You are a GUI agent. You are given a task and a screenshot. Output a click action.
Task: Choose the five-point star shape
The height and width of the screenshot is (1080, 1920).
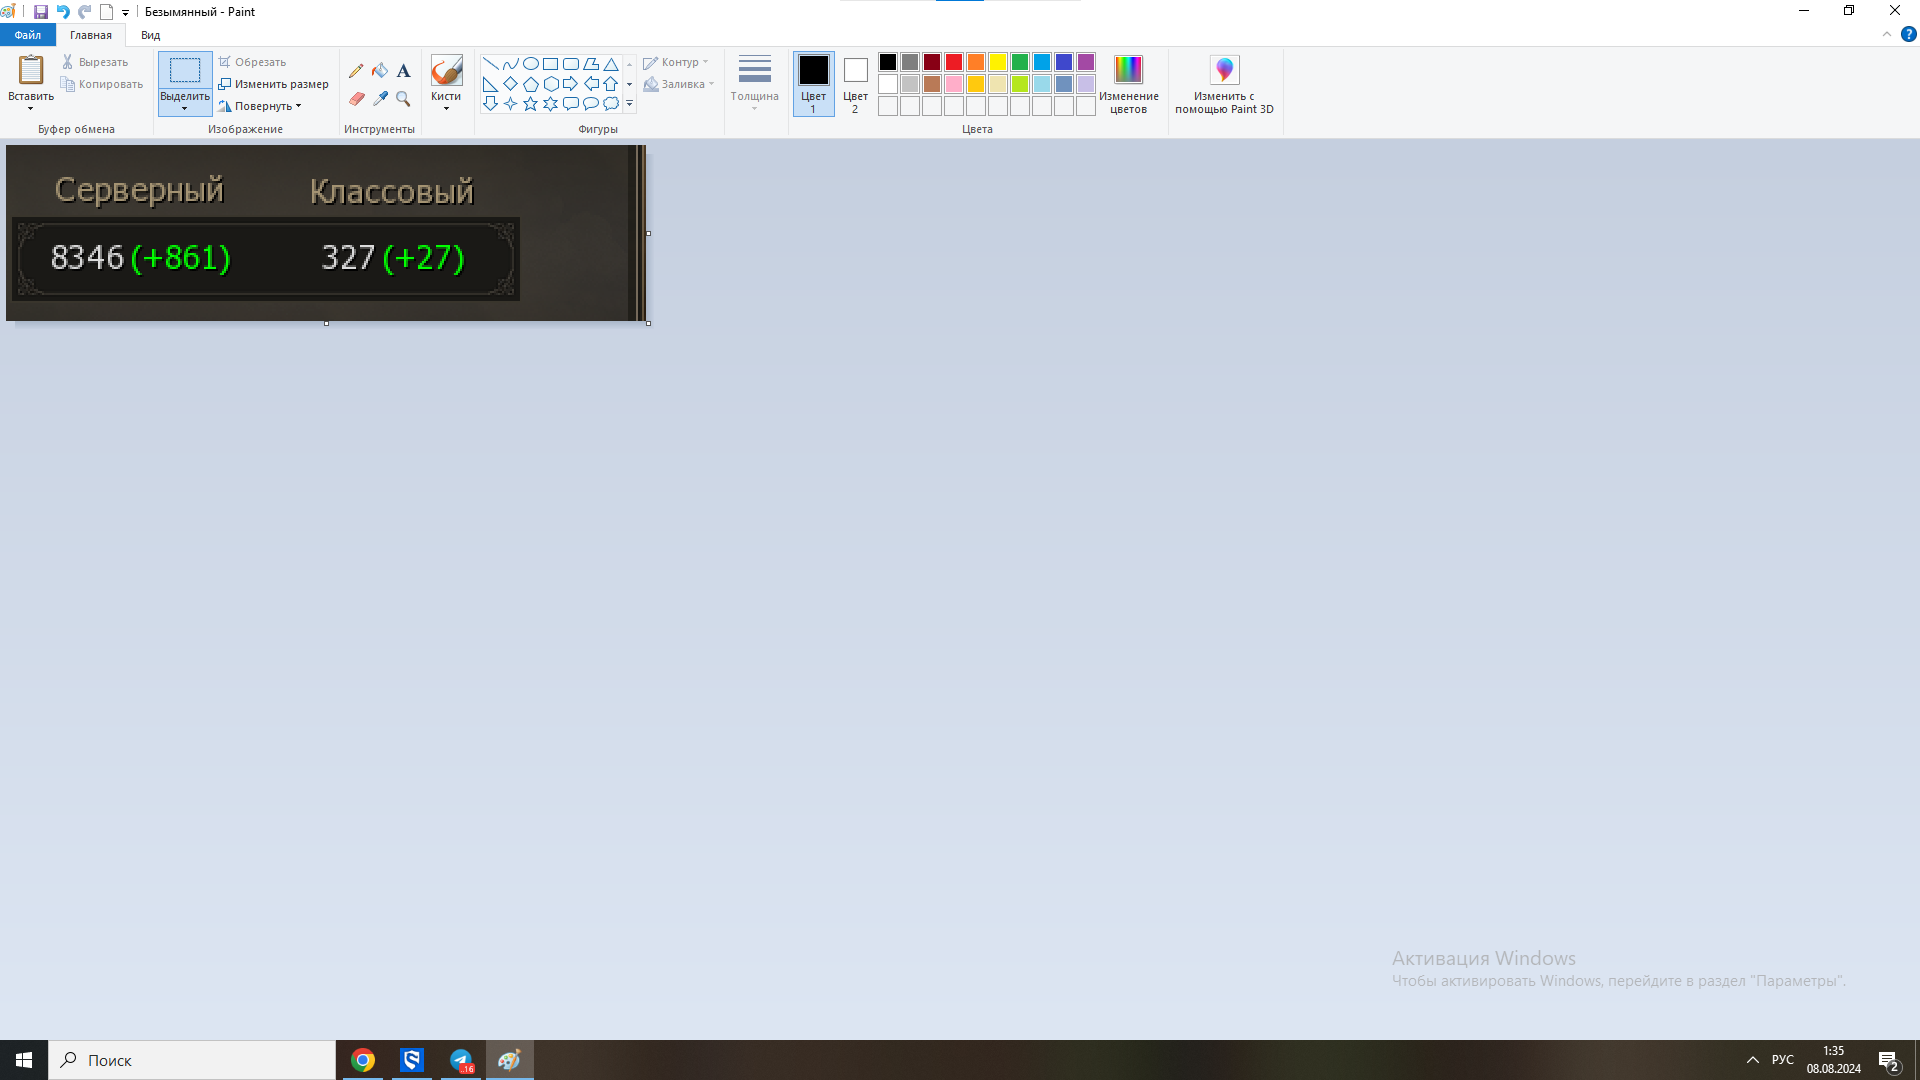530,104
